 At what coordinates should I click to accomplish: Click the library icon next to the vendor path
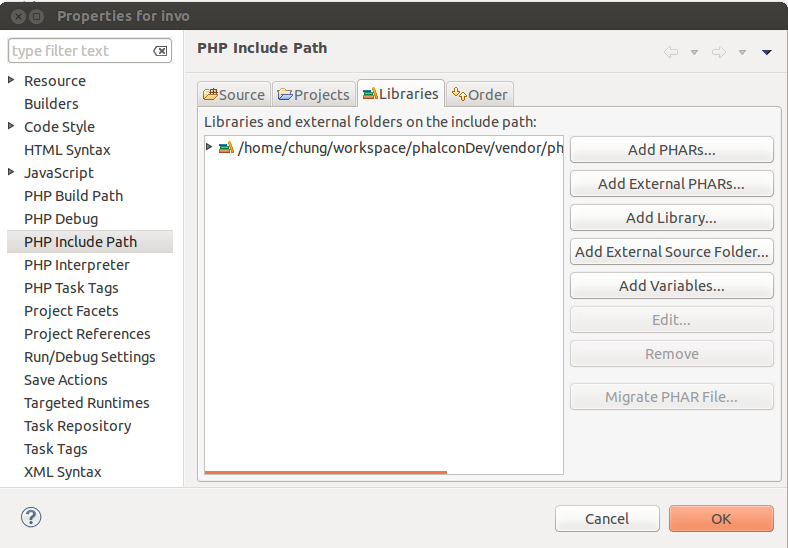click(226, 147)
